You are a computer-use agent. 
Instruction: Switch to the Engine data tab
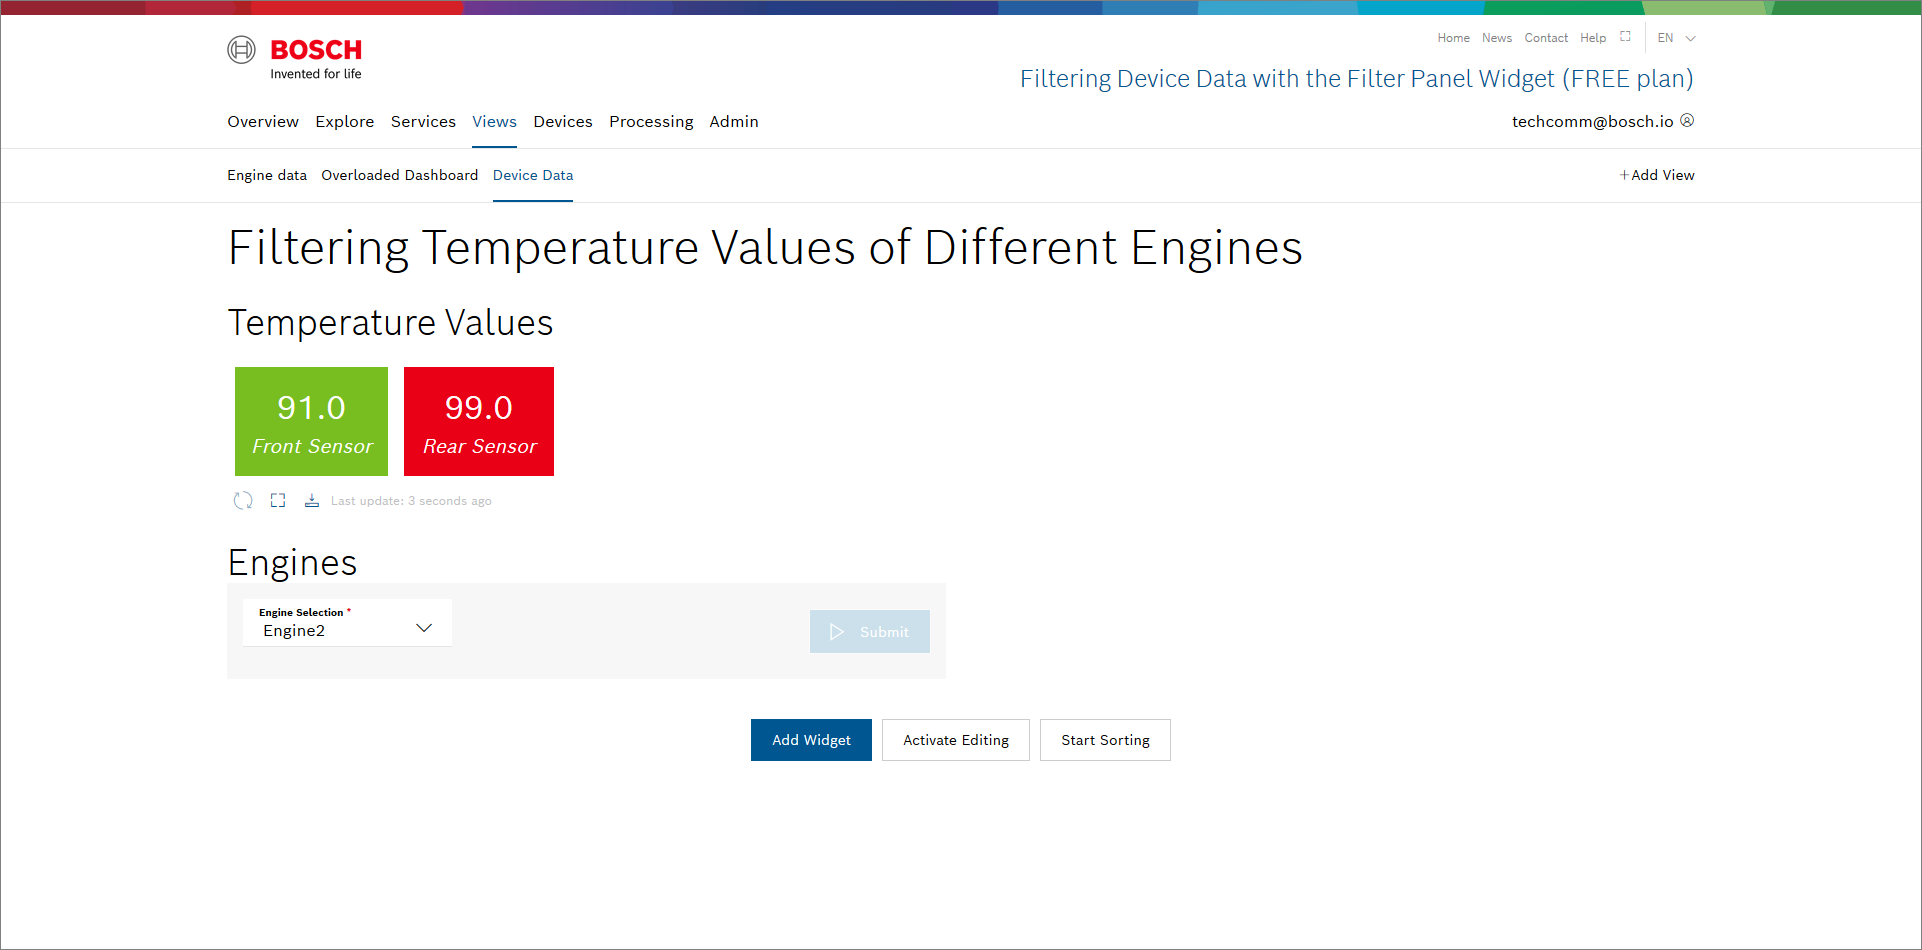pos(267,175)
